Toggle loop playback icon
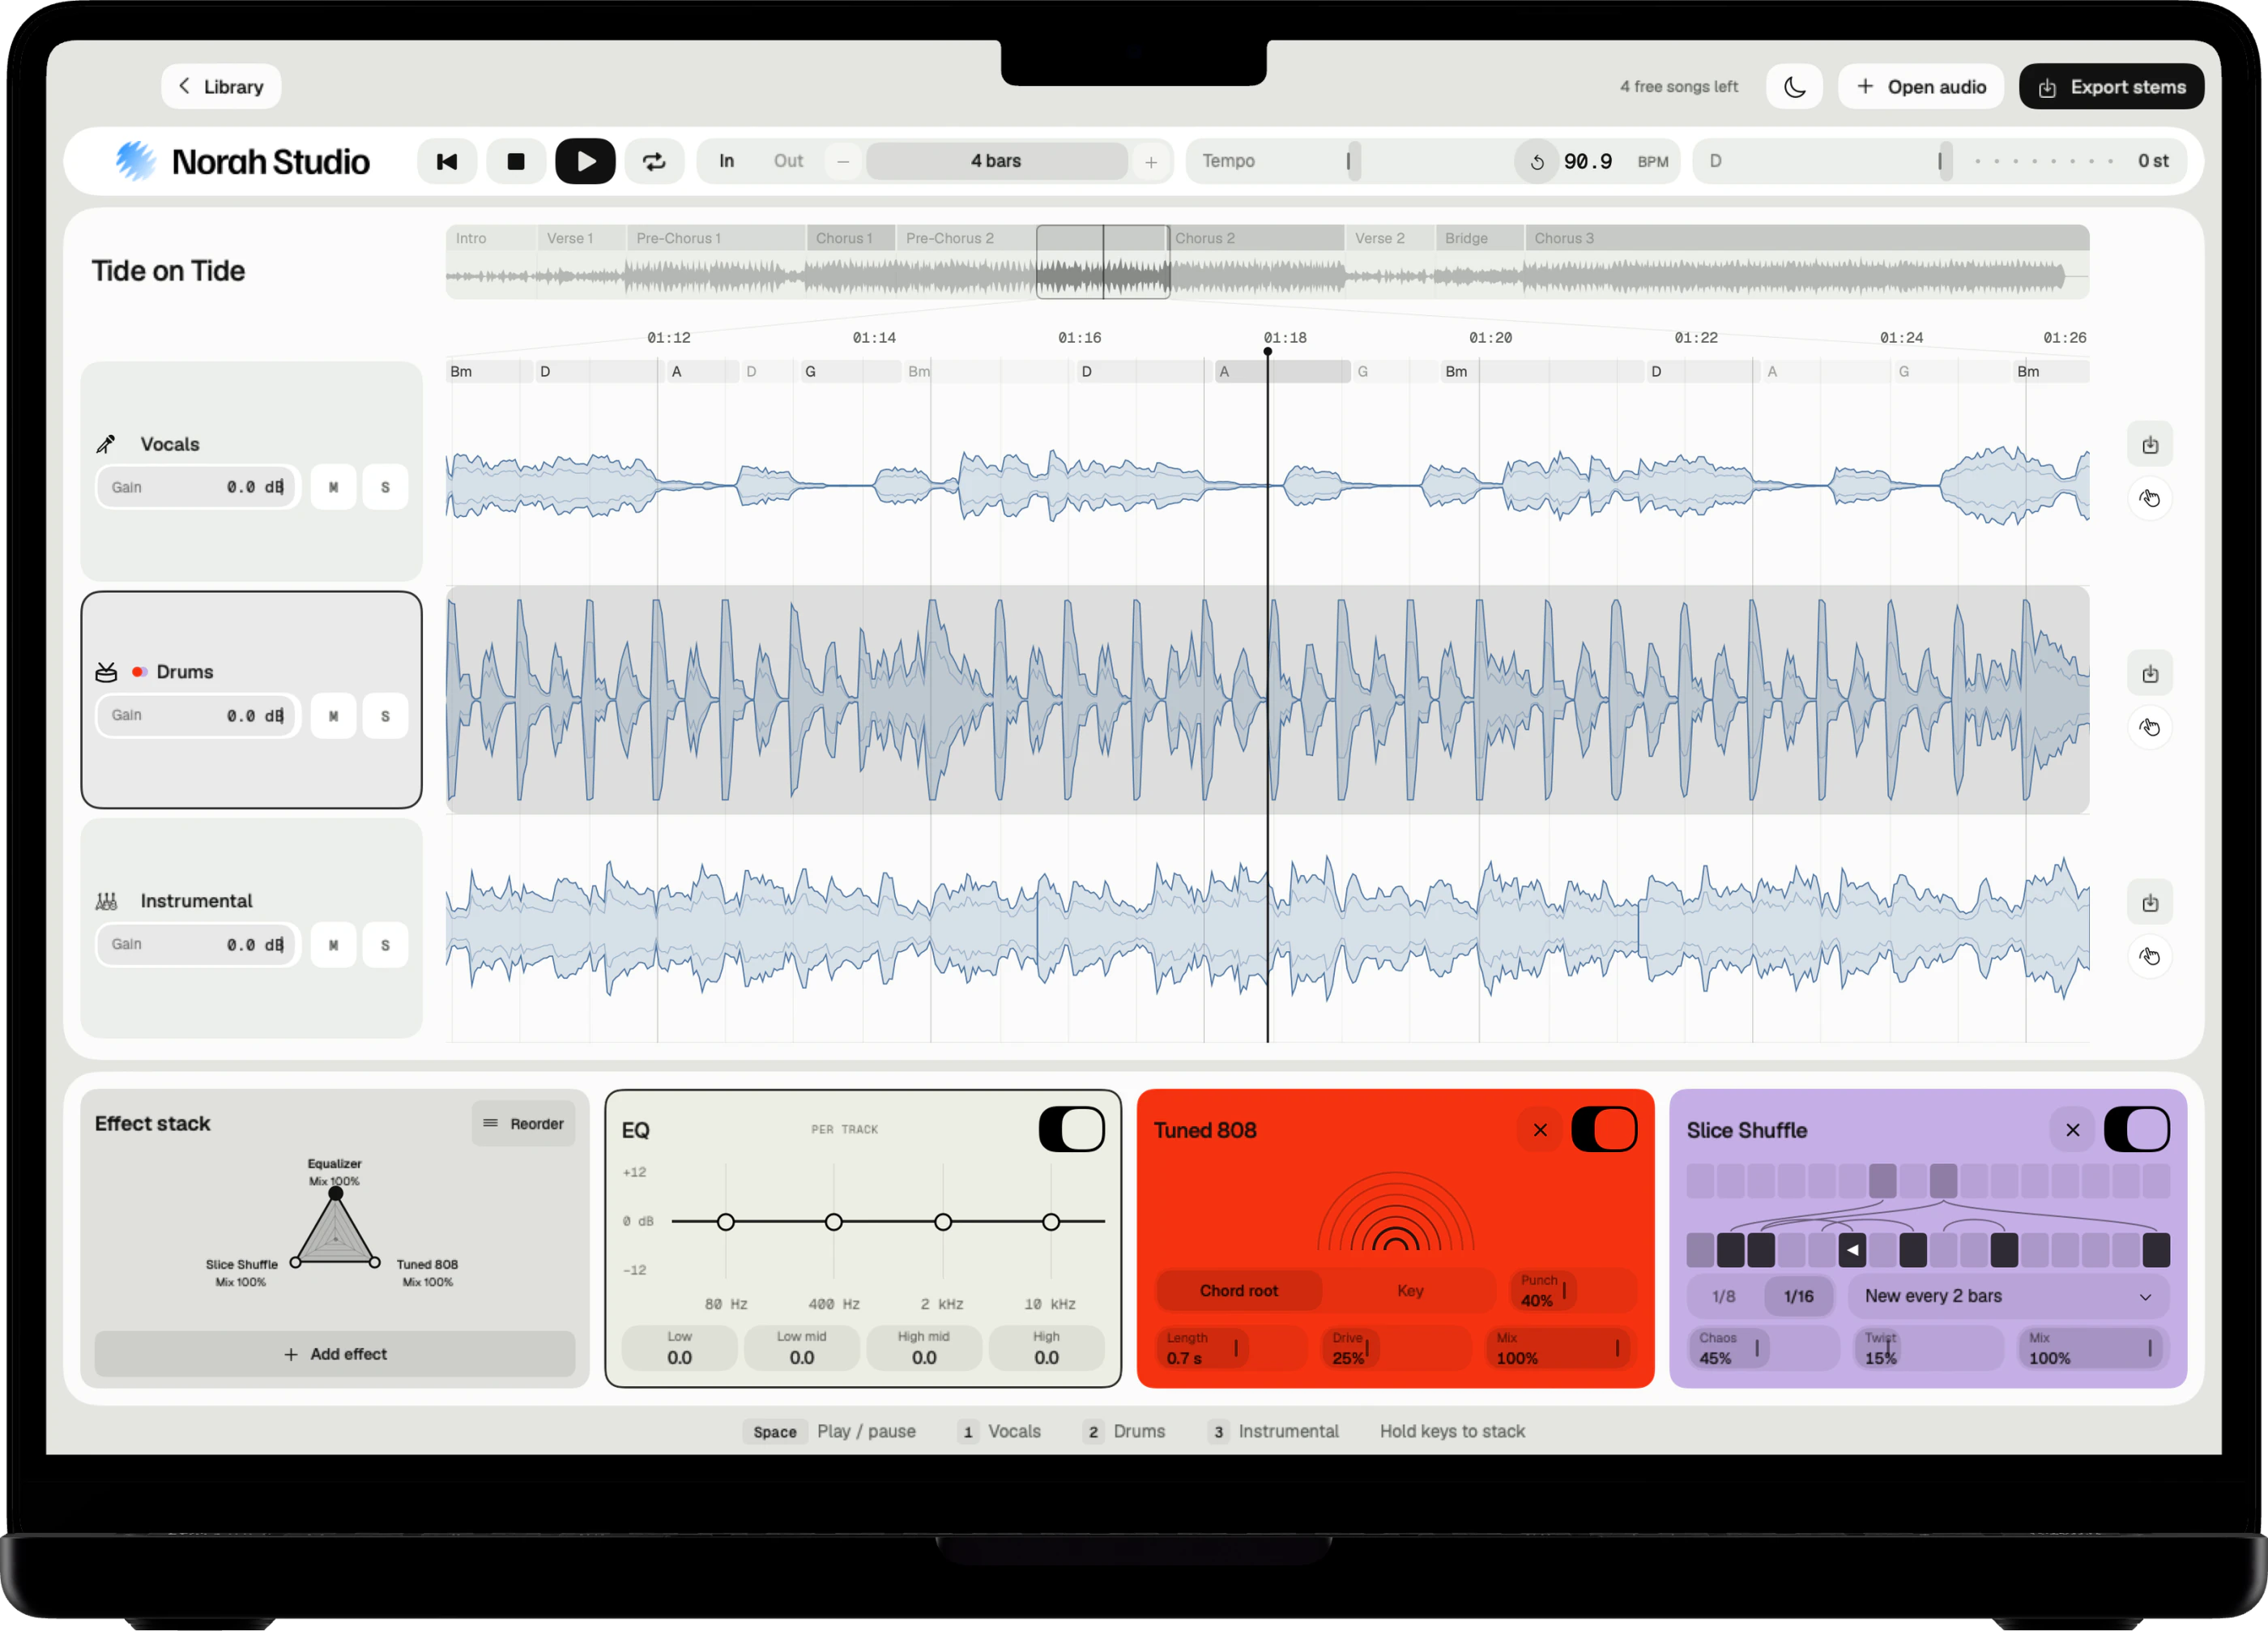This screenshot has height=1631, width=2268. click(x=654, y=161)
